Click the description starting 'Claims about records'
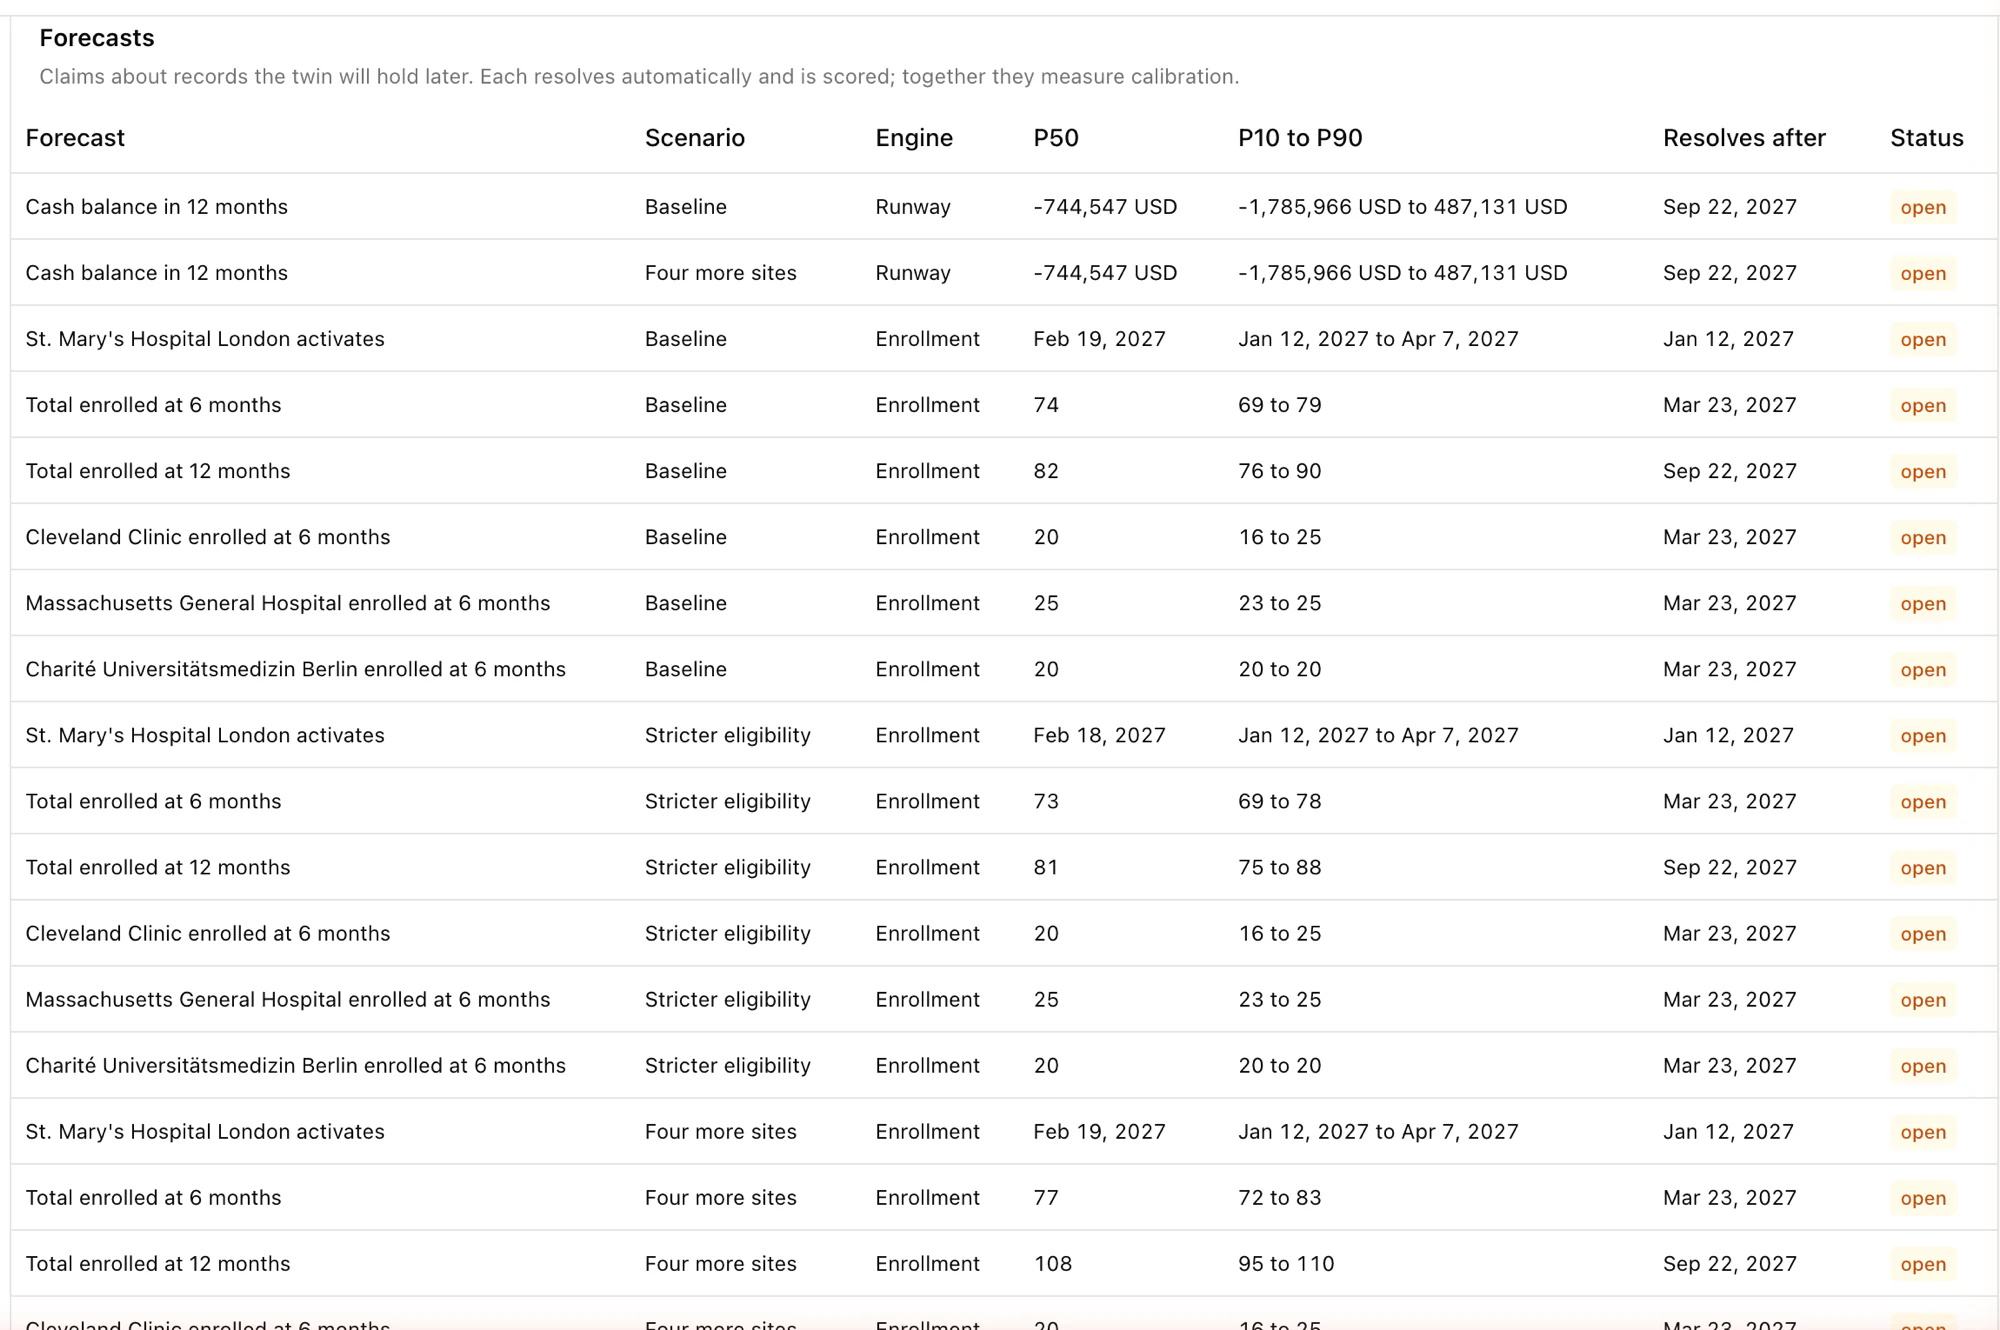This screenshot has height=1330, width=2000. click(x=639, y=77)
